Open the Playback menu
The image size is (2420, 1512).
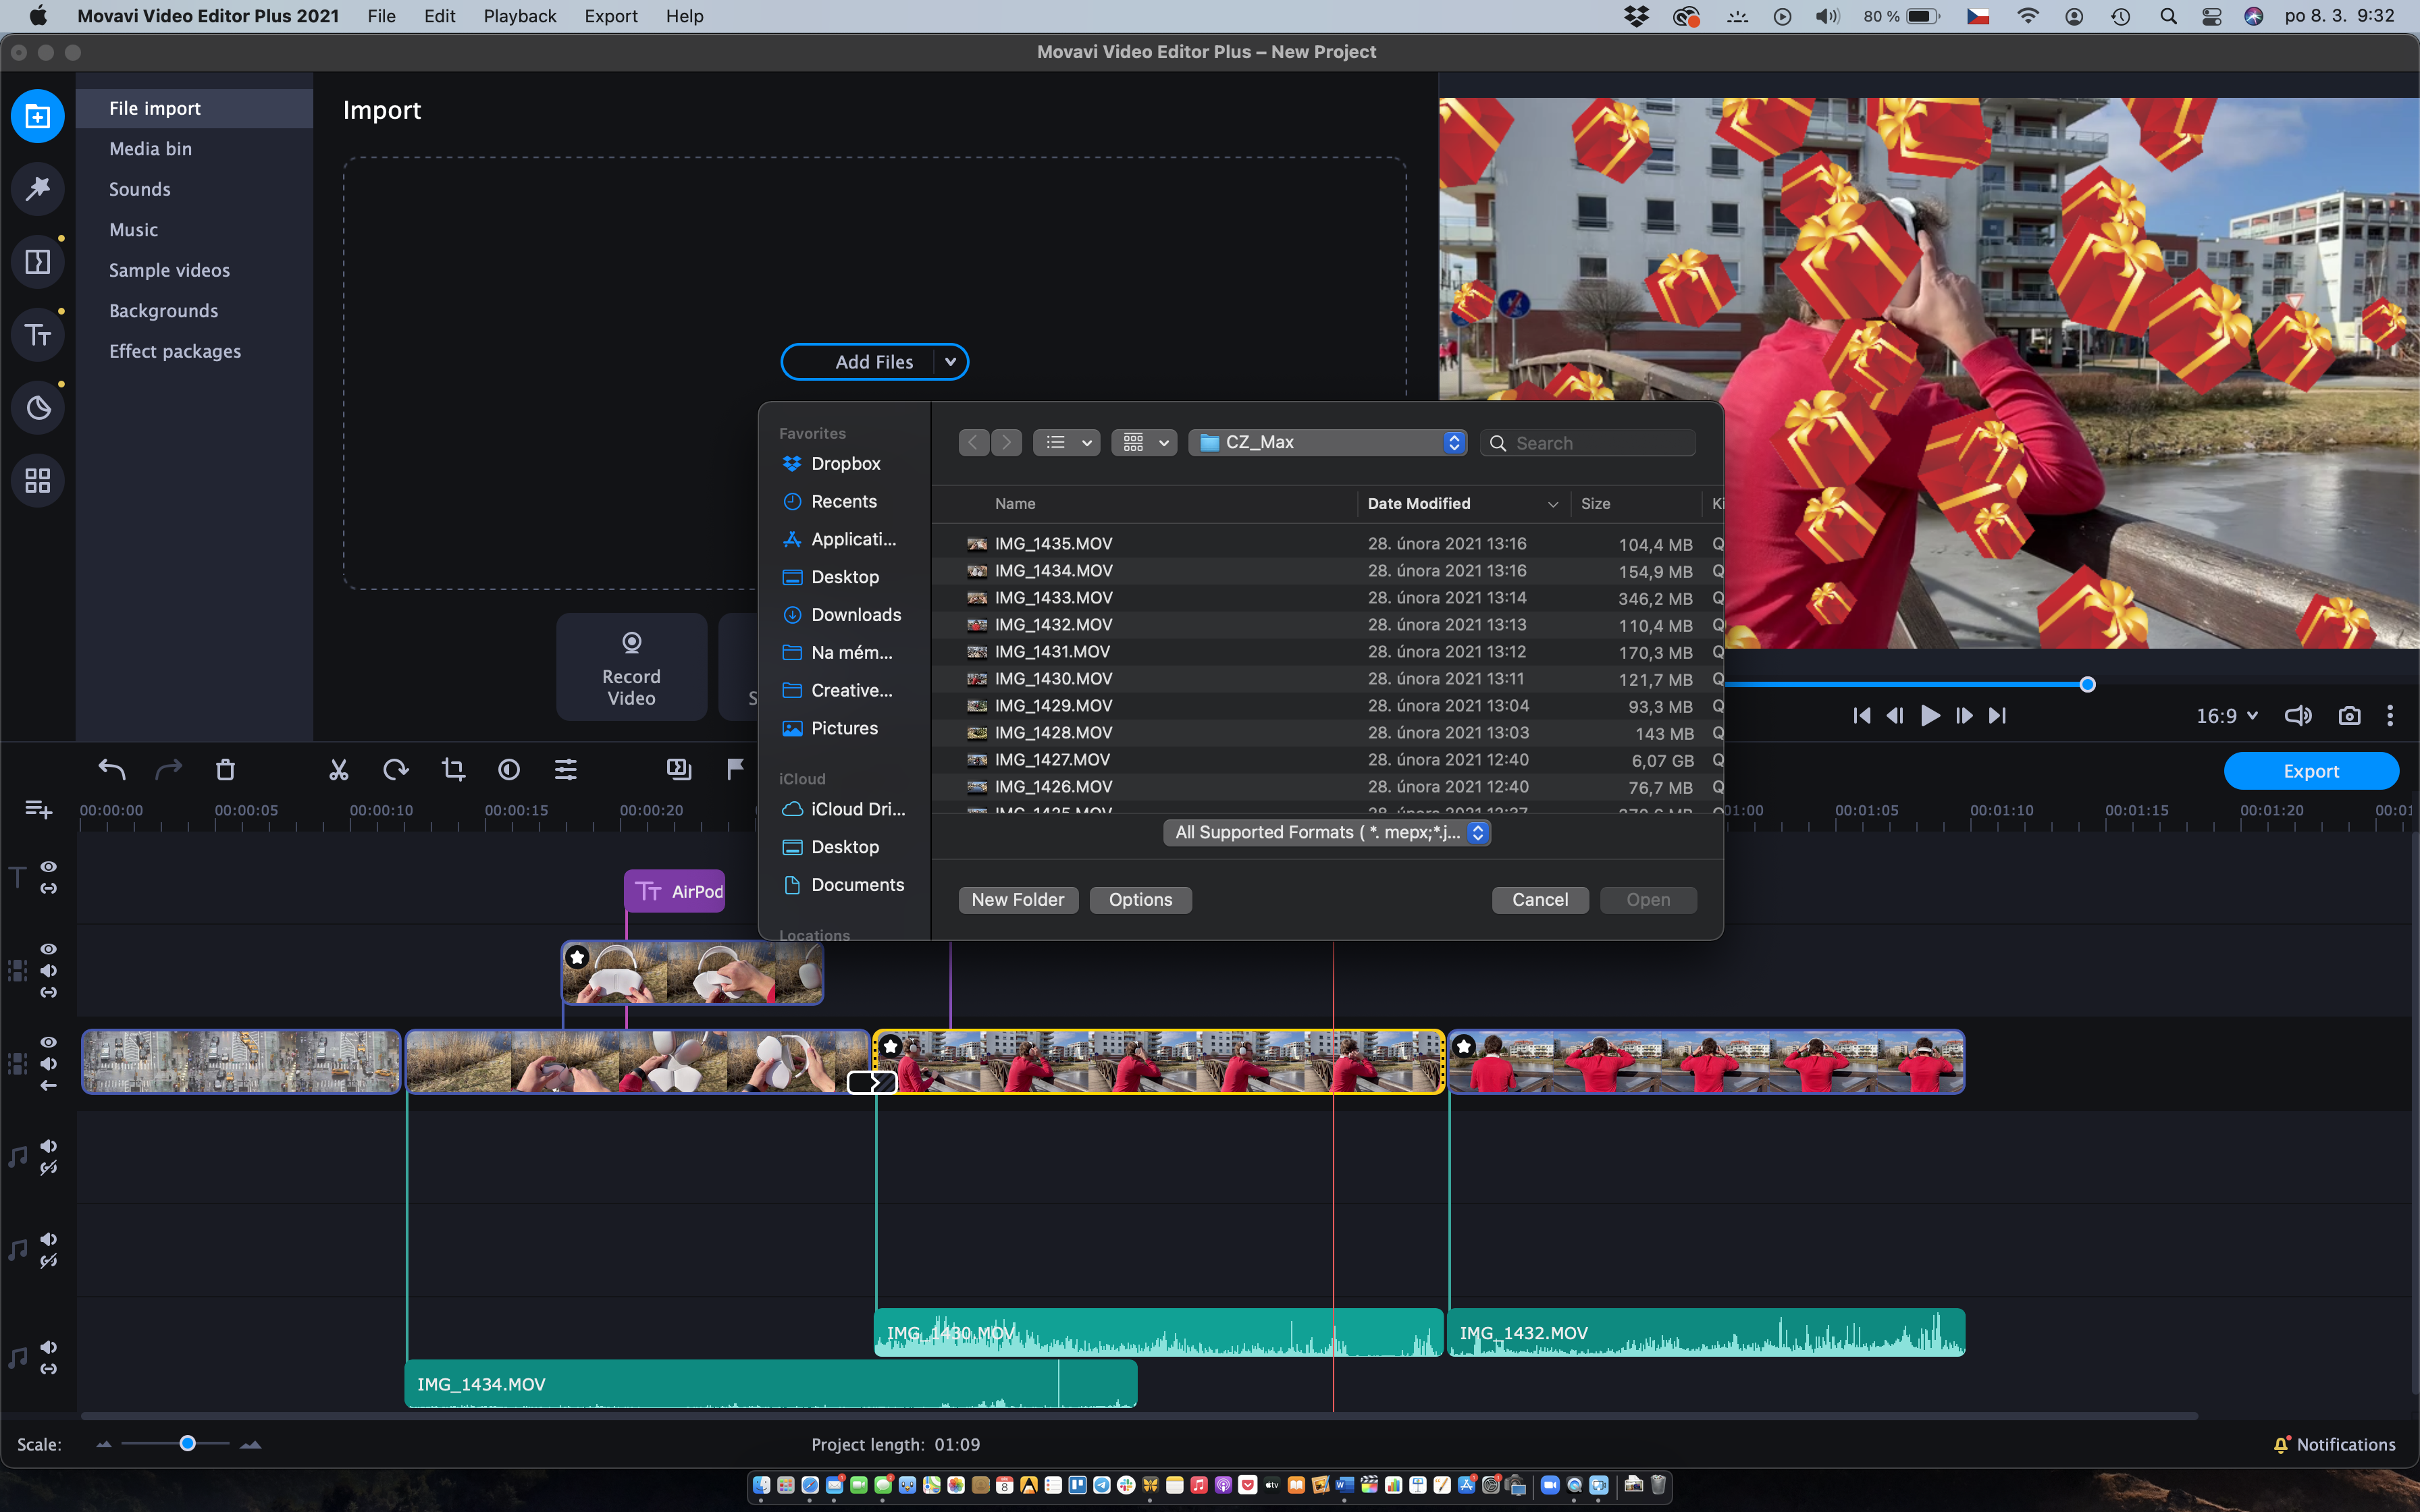tap(519, 16)
